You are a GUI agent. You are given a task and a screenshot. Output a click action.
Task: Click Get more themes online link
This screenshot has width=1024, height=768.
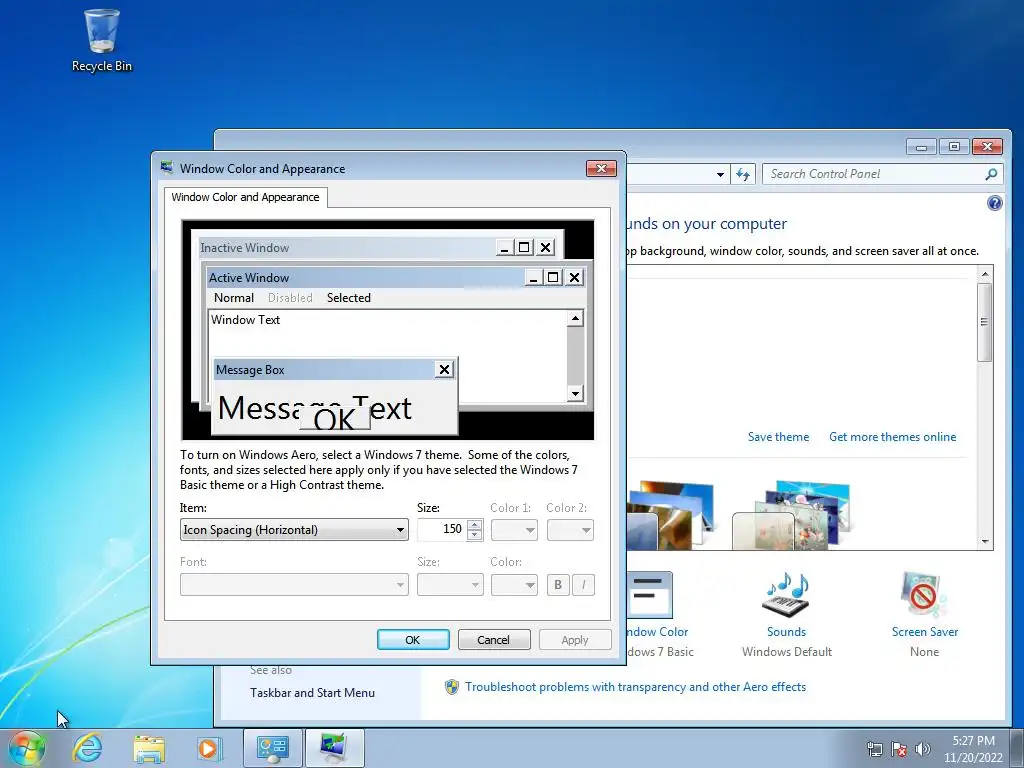[892, 437]
